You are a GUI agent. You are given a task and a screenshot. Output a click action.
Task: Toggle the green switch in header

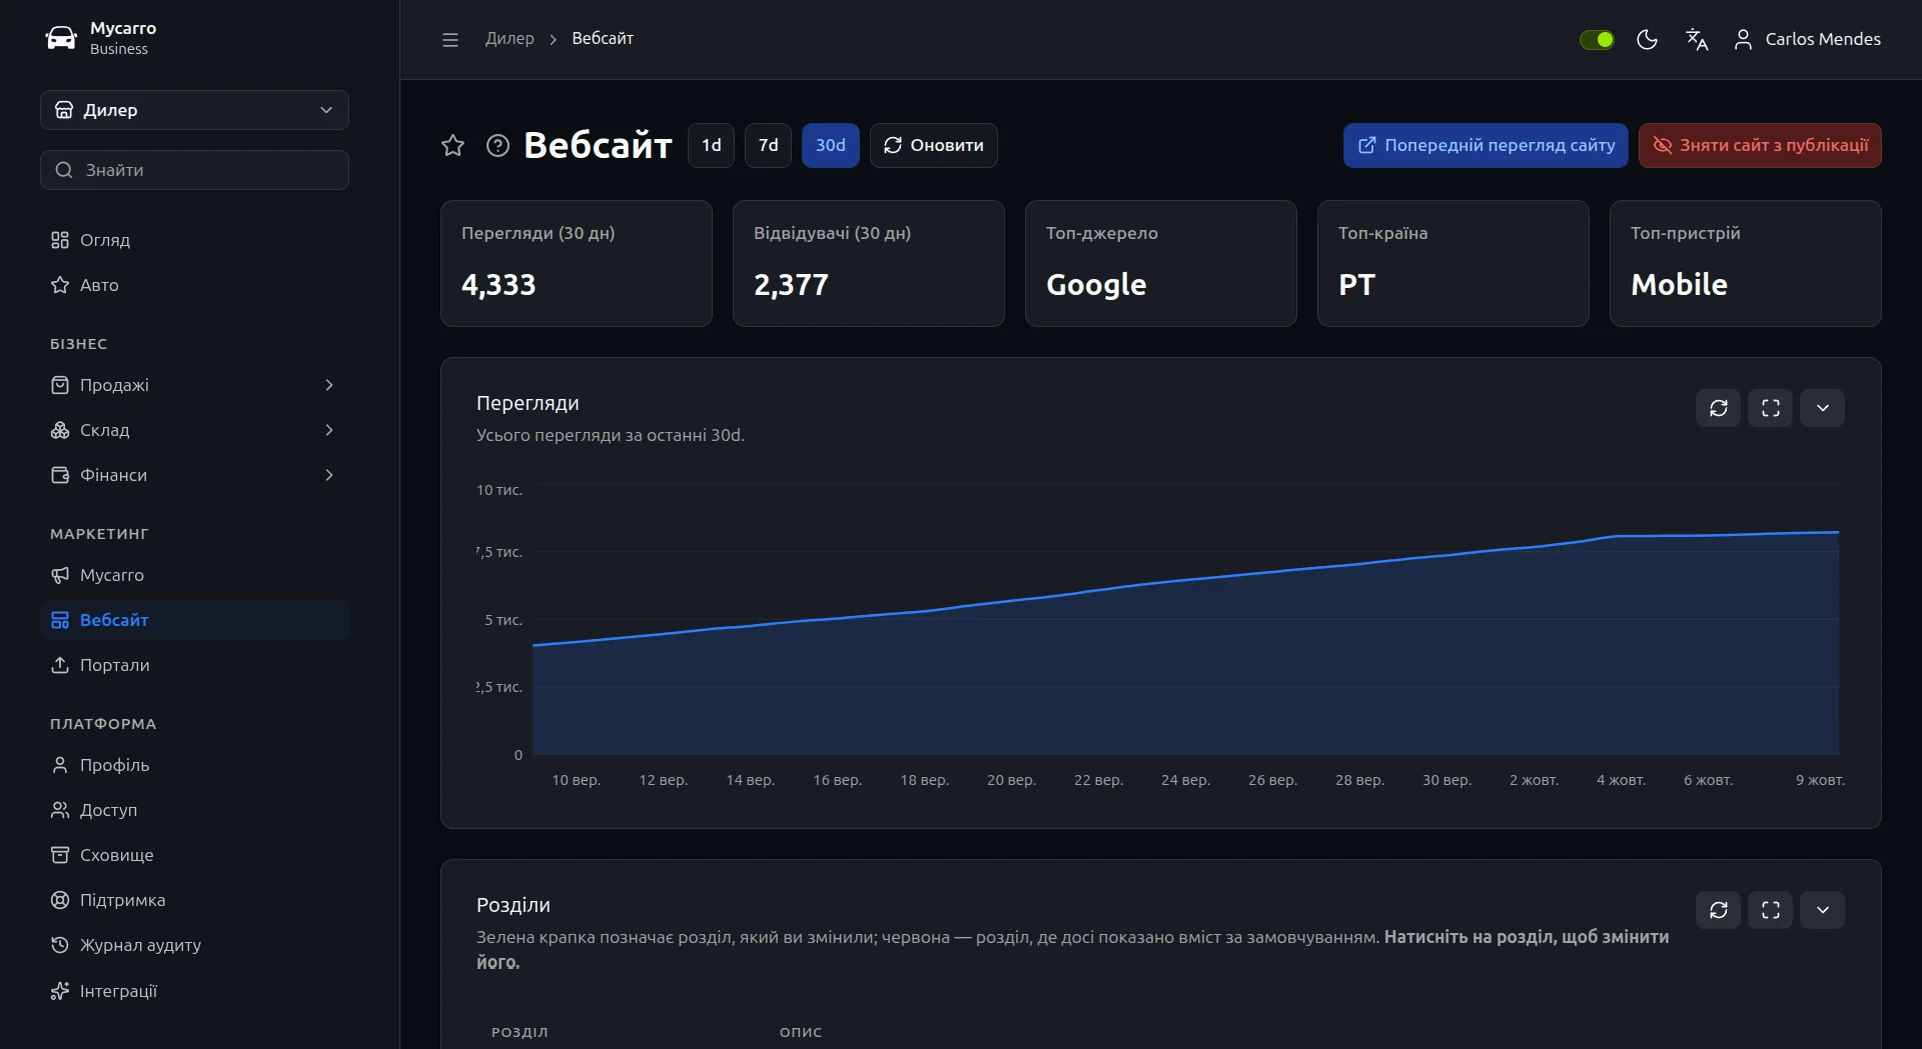[x=1597, y=40]
